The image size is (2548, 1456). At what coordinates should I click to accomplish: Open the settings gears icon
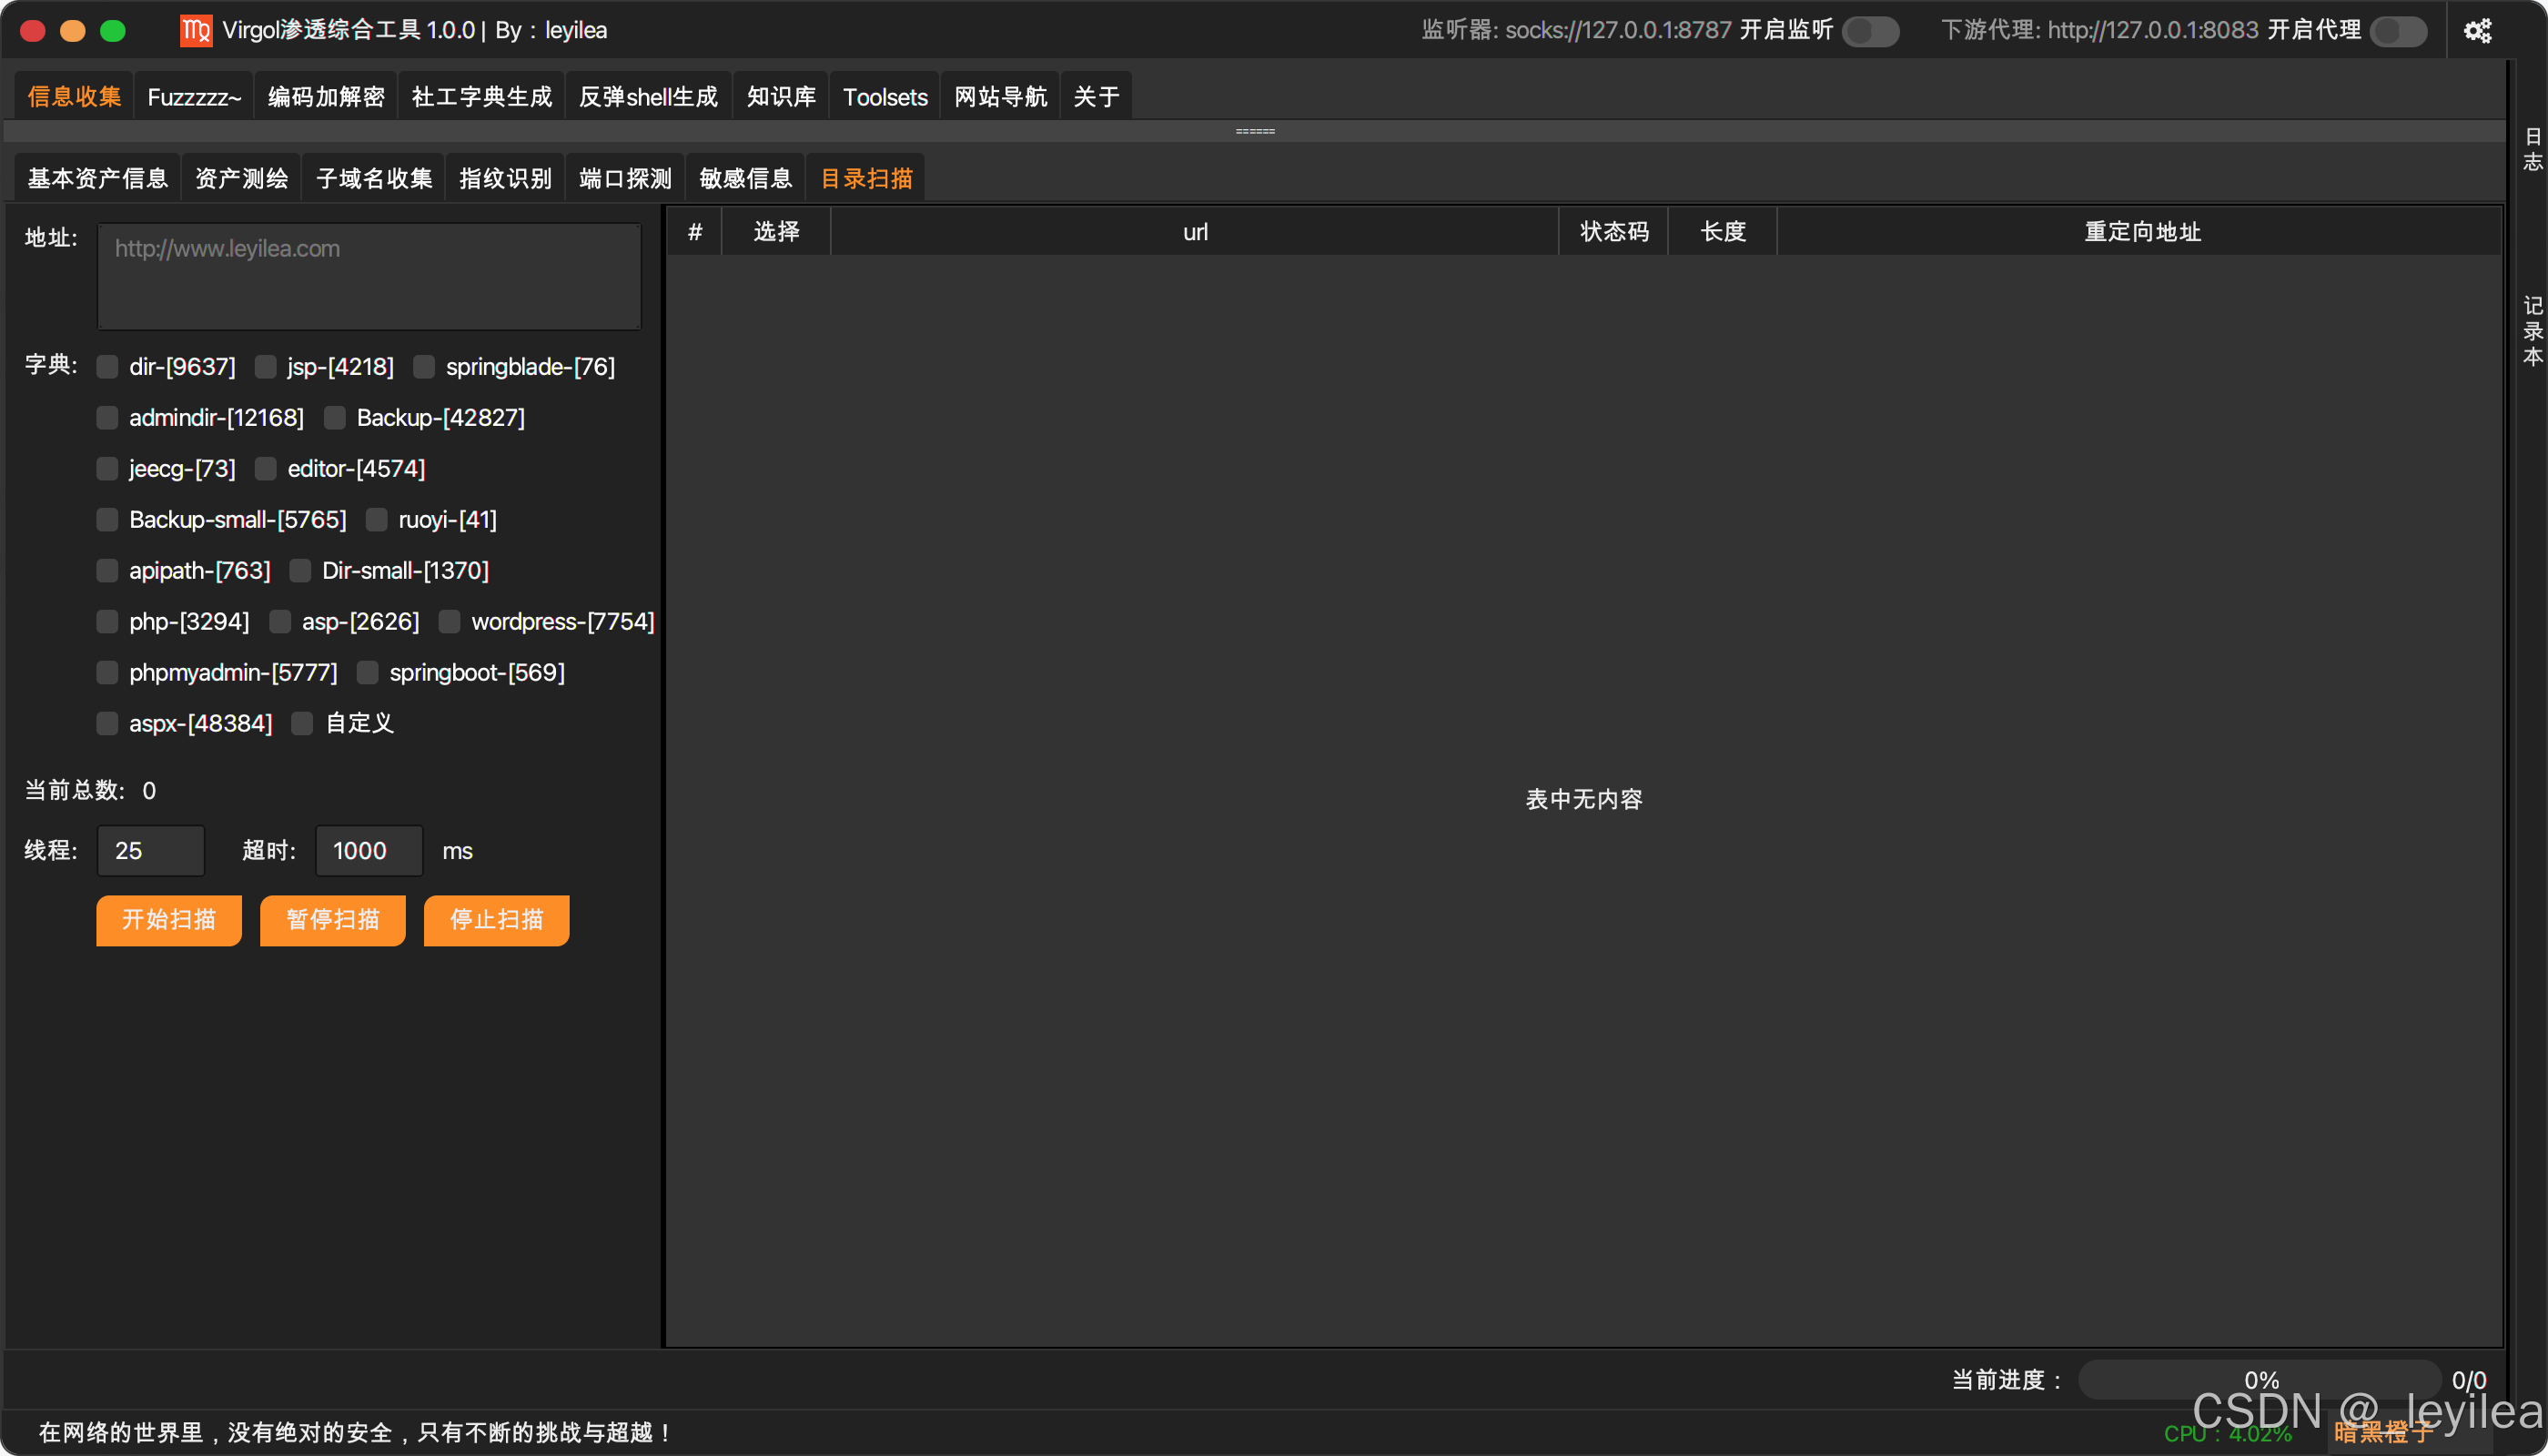(2477, 31)
